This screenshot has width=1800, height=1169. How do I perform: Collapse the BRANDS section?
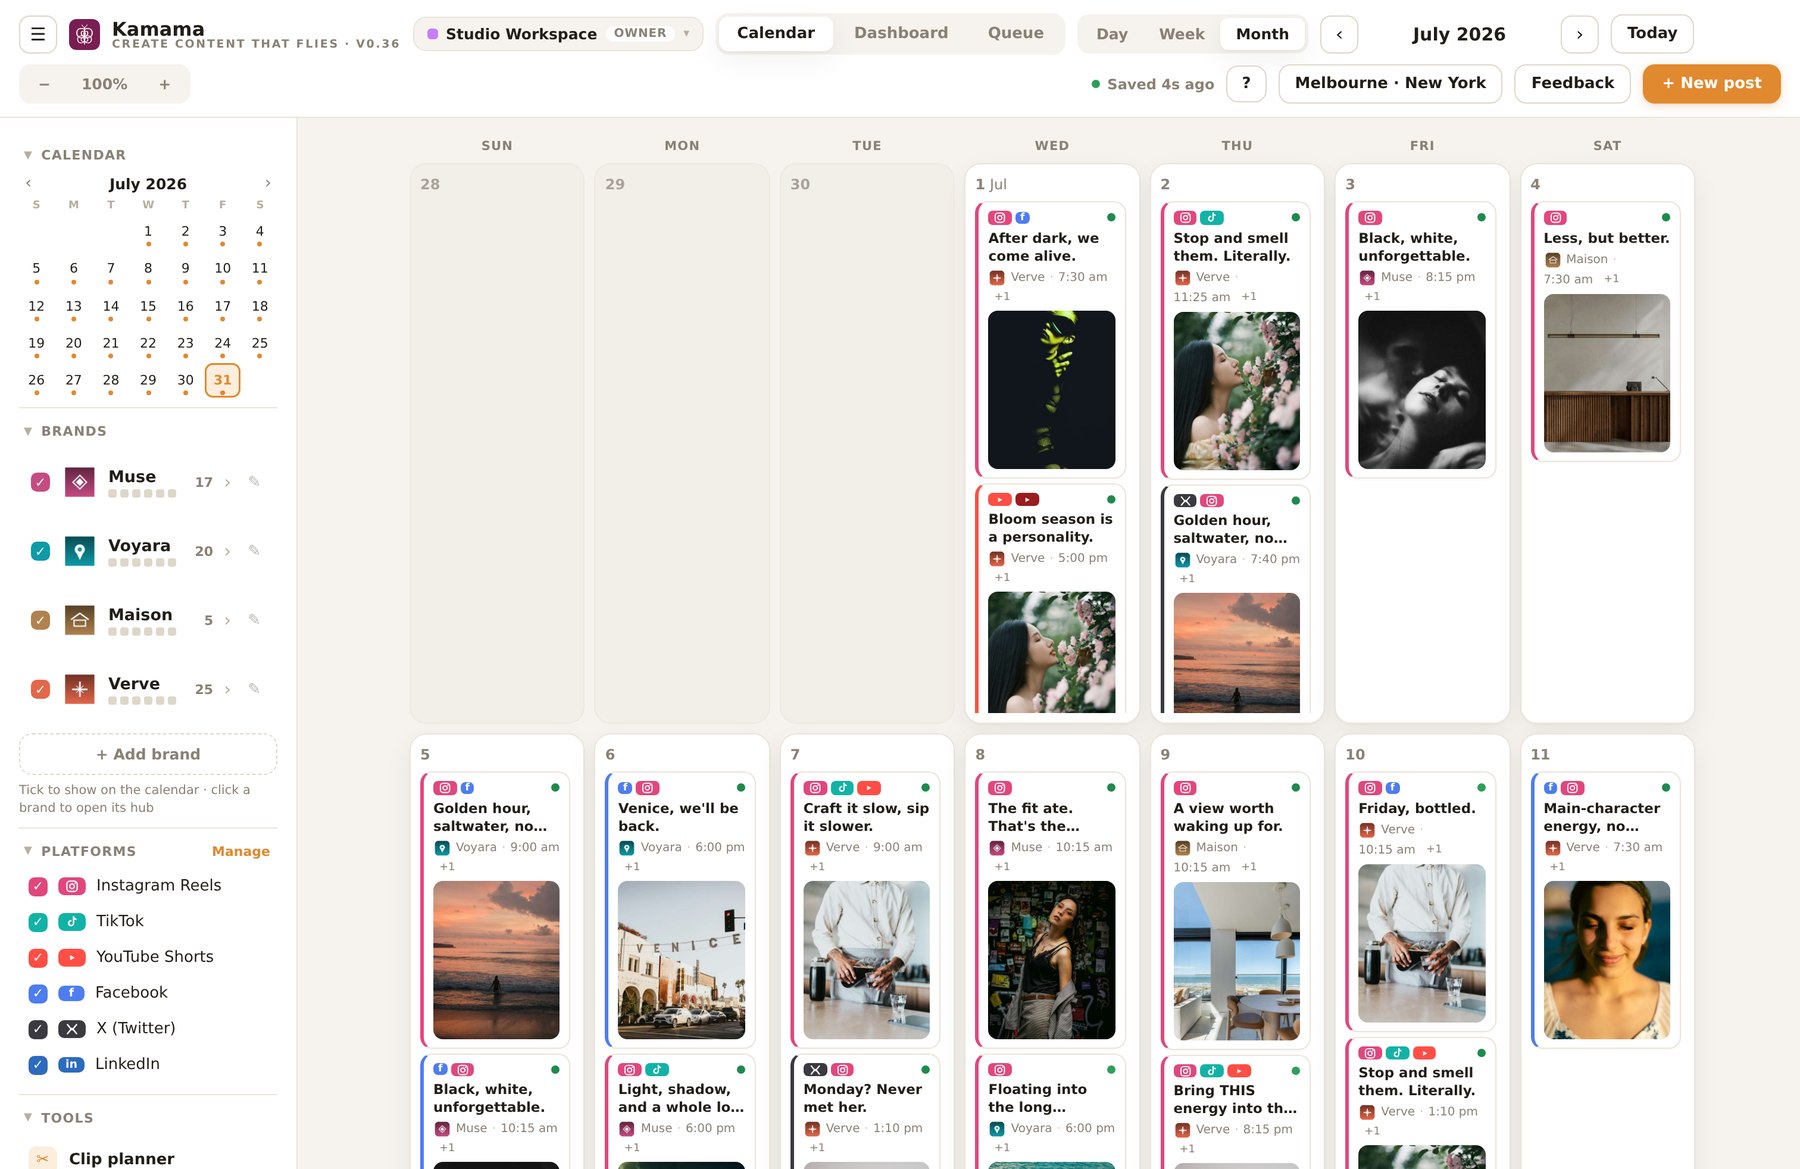28,431
